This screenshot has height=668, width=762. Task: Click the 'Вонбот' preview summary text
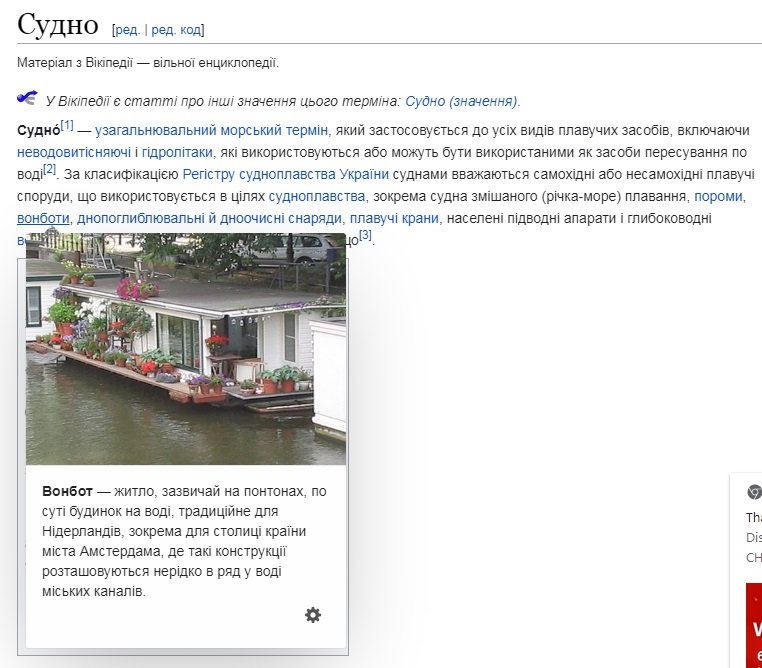click(185, 541)
